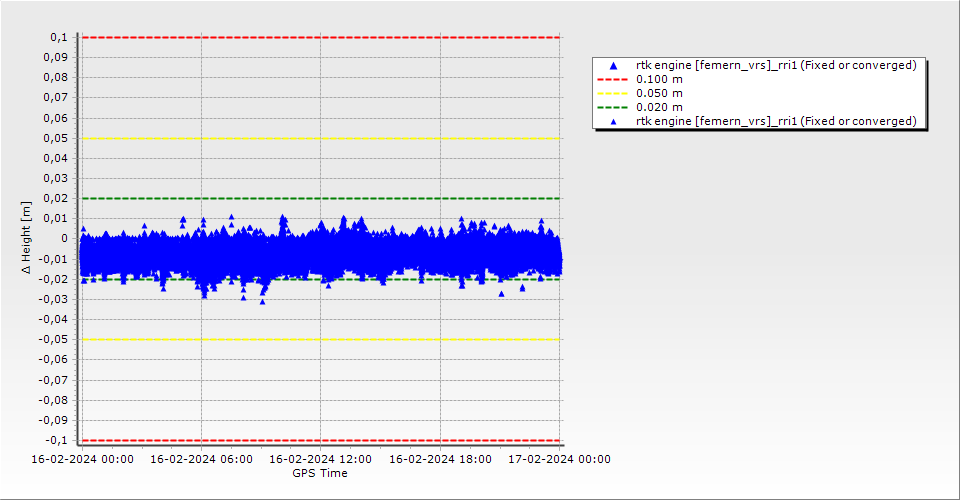Screen dimensions: 960x500
Task: Click the 16-02-2024 12:00 time tick label
Action: point(321,459)
